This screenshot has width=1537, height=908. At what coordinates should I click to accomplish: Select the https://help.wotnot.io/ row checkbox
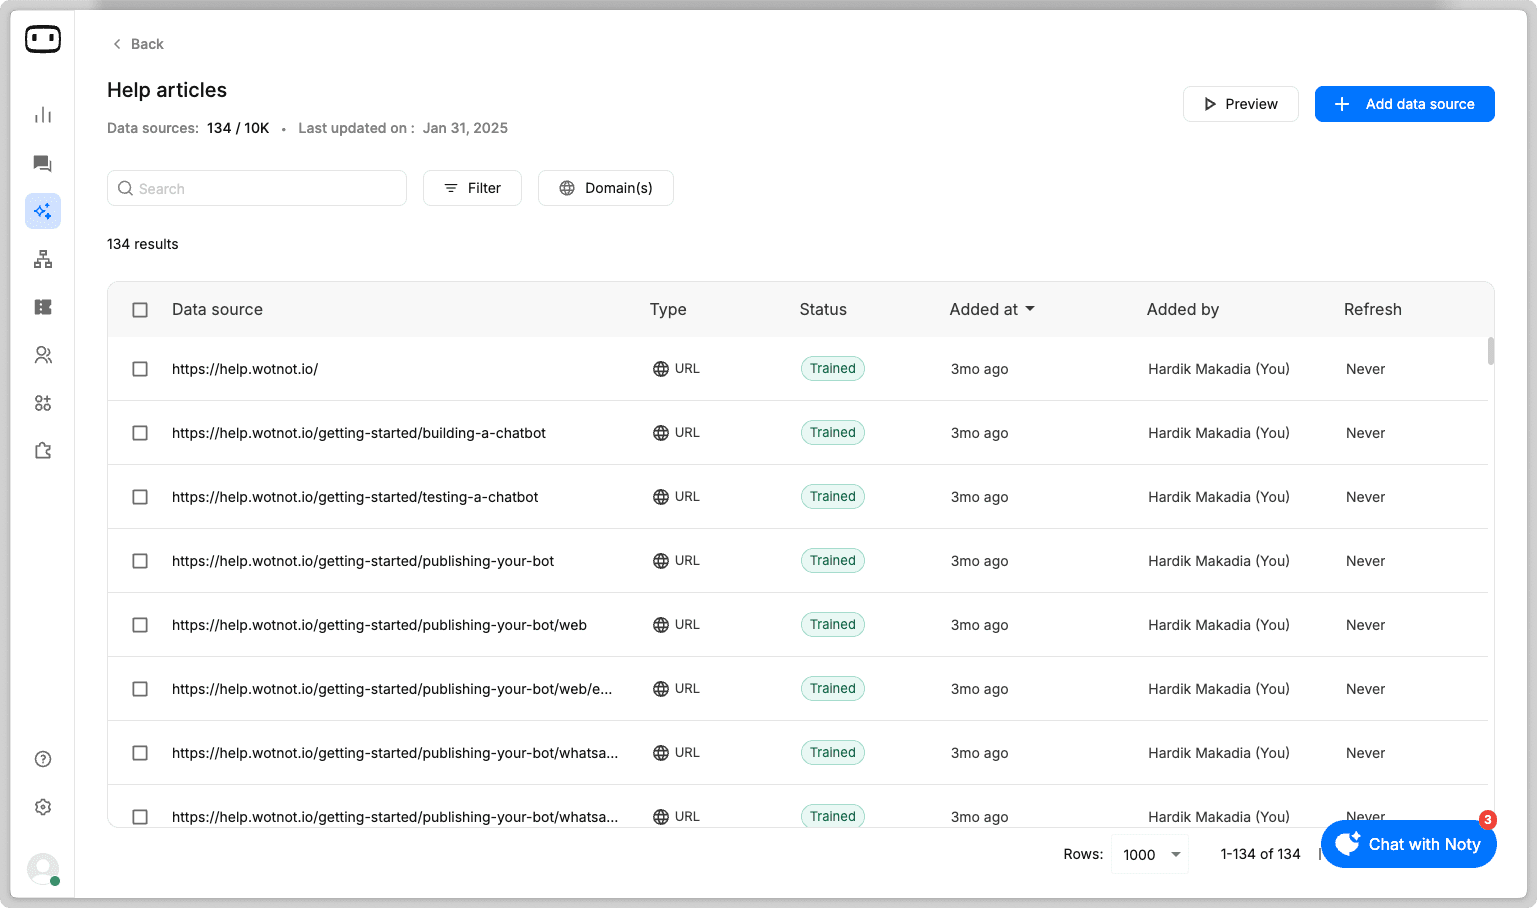coord(140,369)
